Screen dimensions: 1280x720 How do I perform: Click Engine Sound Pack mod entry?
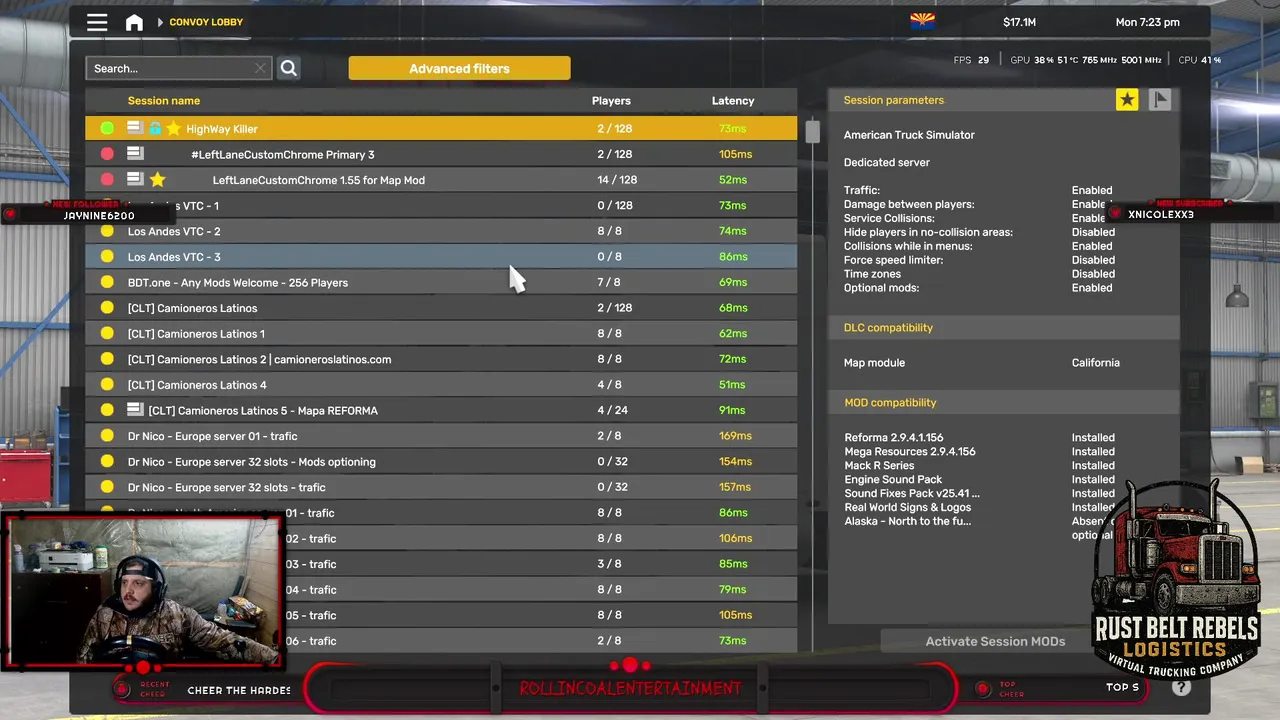(x=893, y=479)
